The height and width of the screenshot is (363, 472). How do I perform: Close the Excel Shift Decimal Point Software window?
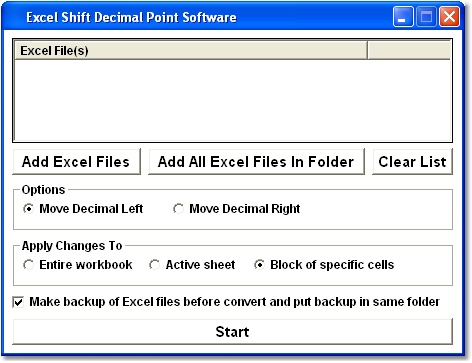(449, 17)
